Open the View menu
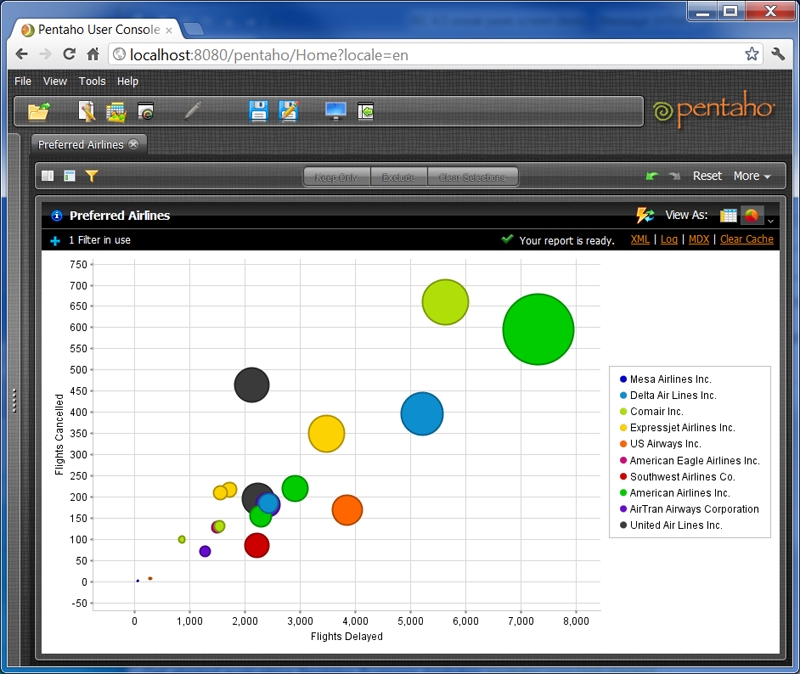This screenshot has height=674, width=800. (55, 81)
